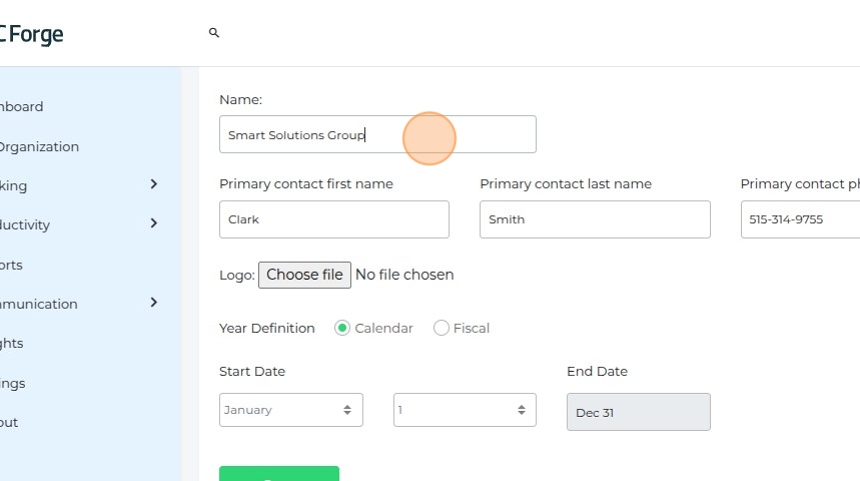Screen dimensions: 860x481
Task: Go to Organization in the sidebar
Action: [38, 146]
